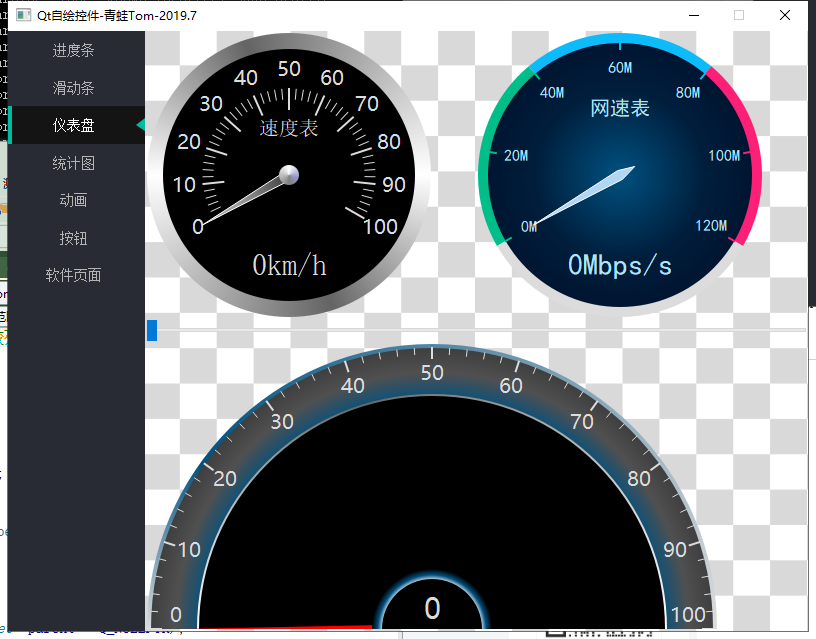Click the 0km/h speed reading
This screenshot has height=639, width=816.
coord(288,266)
